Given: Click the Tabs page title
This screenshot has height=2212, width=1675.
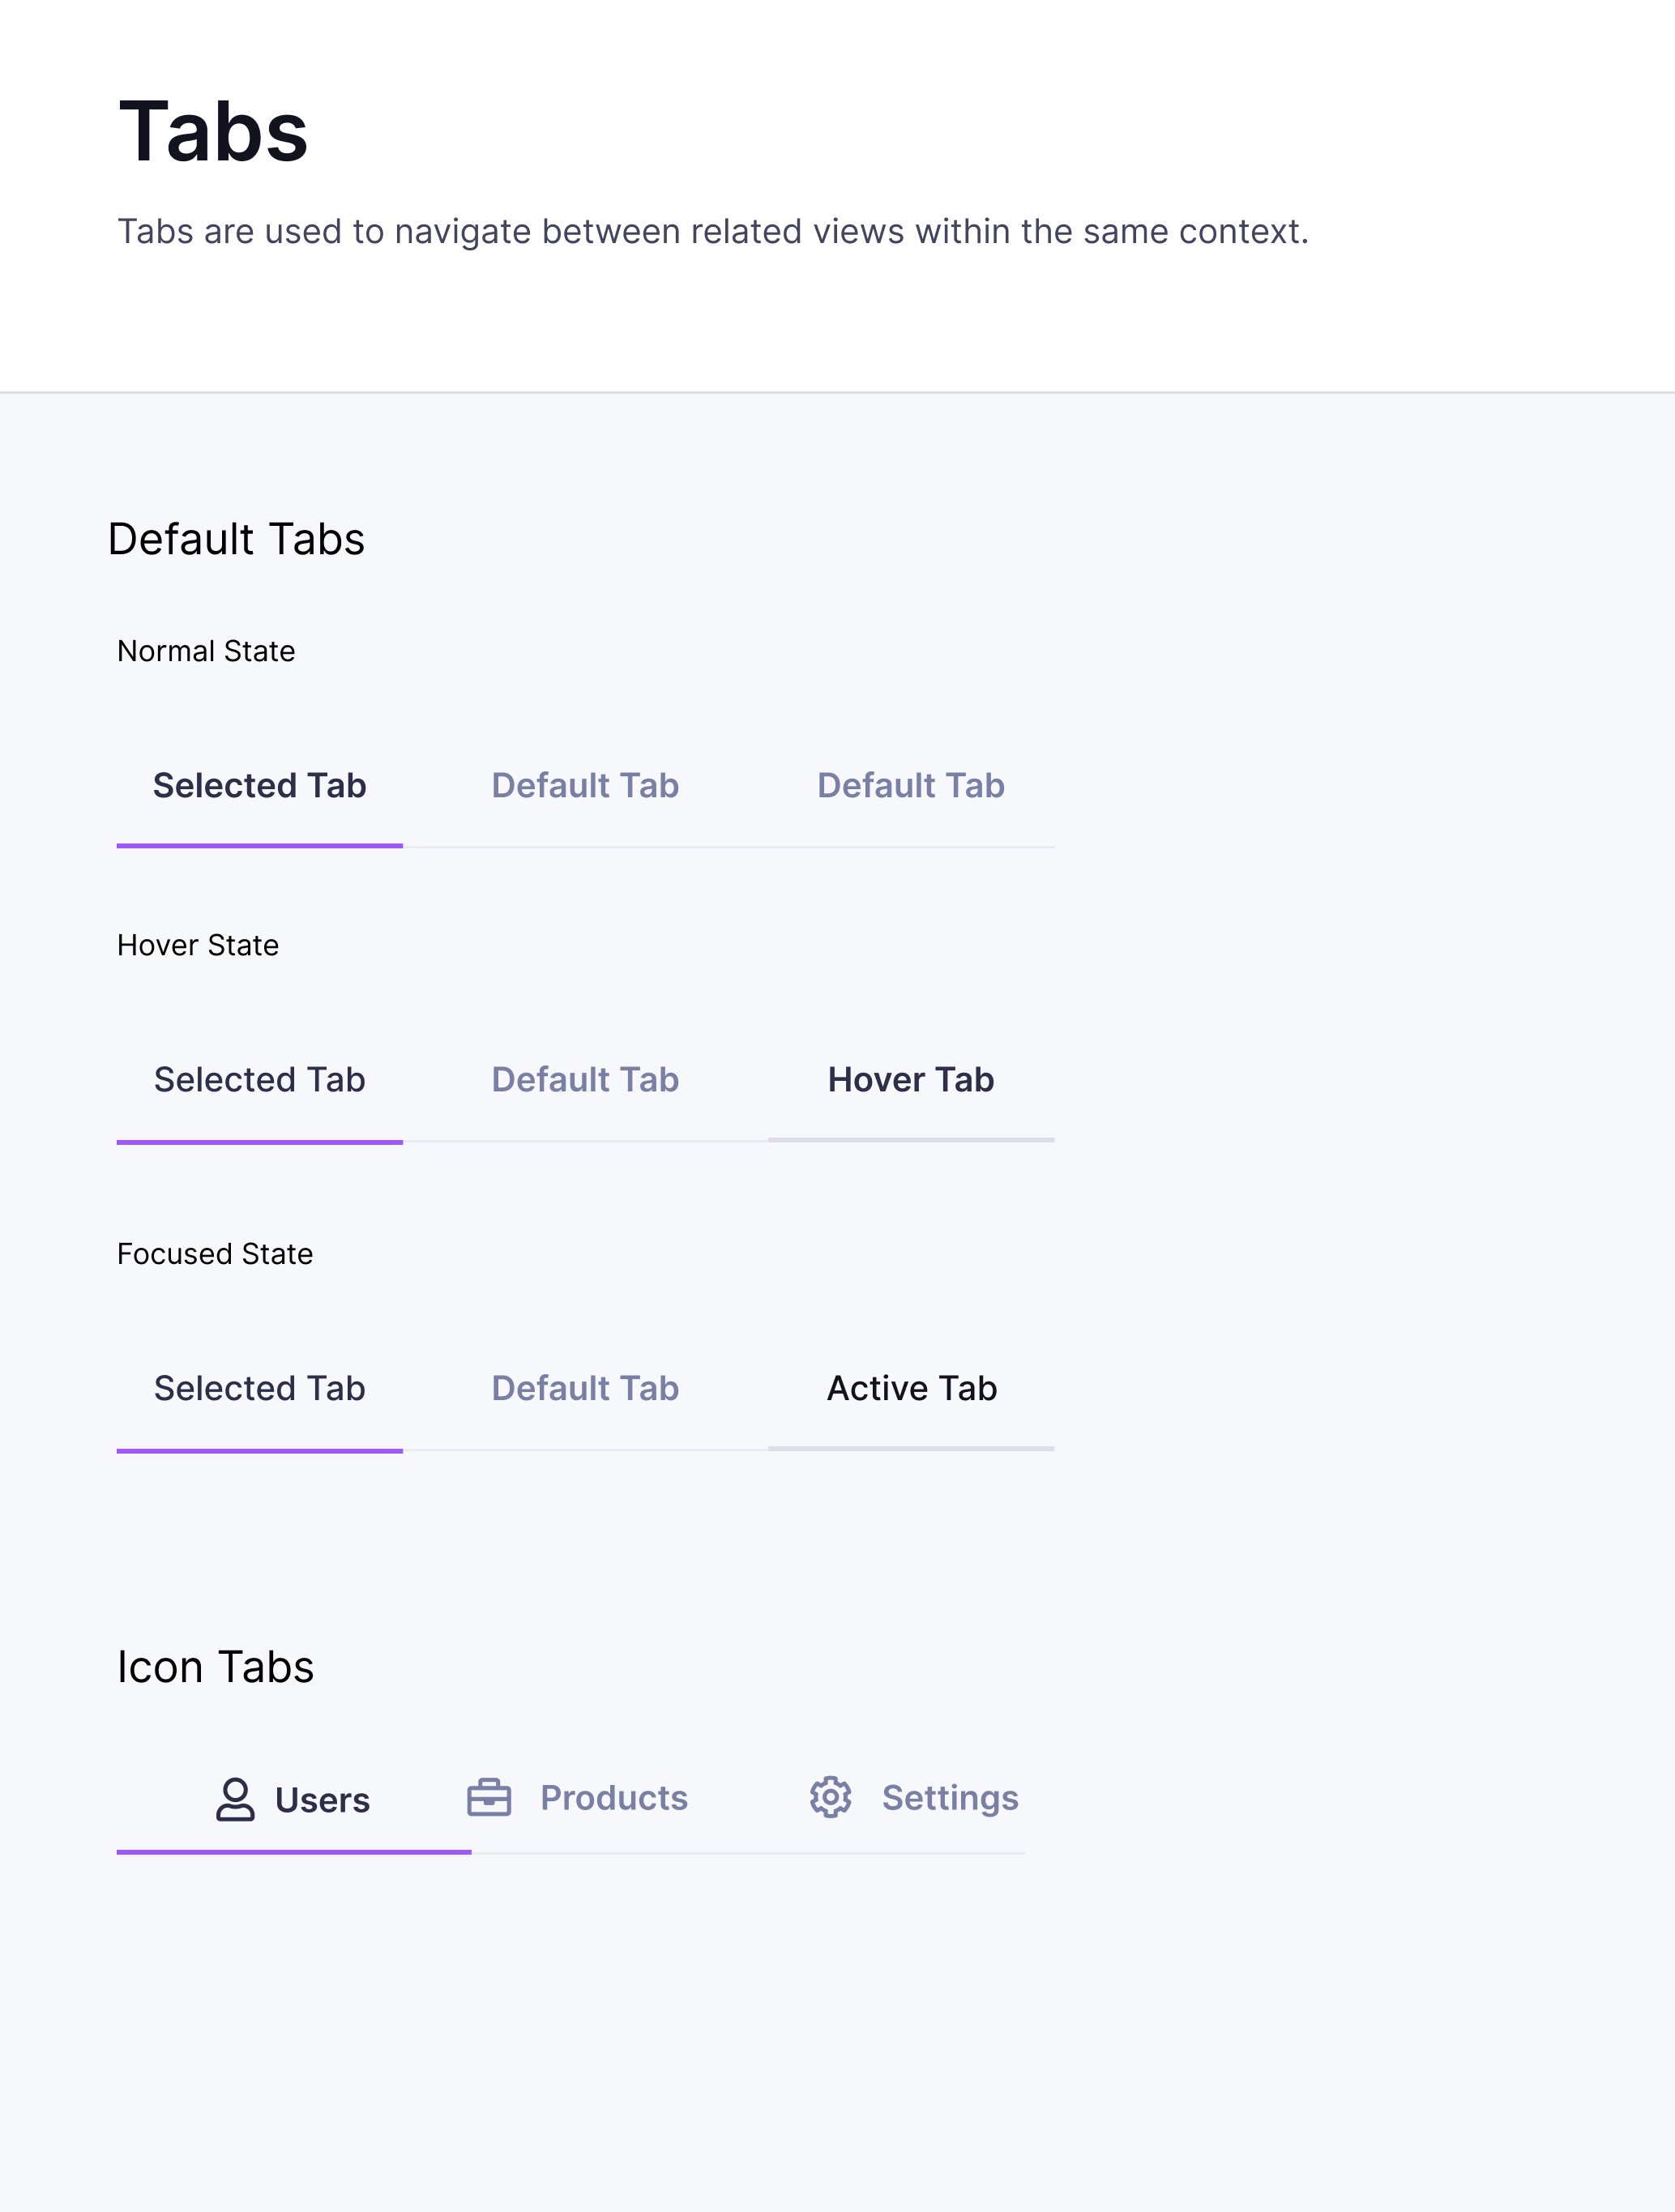Looking at the screenshot, I should coord(213,132).
